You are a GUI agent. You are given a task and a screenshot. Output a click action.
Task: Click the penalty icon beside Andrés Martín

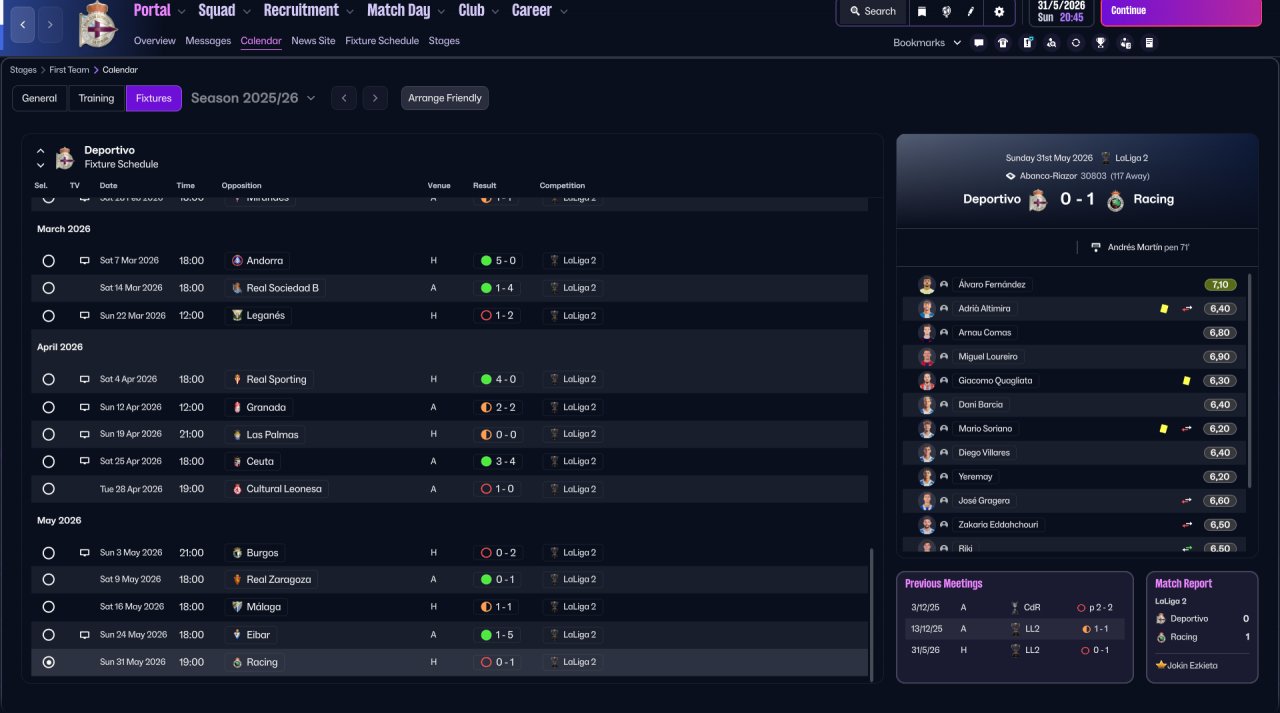pos(1096,247)
